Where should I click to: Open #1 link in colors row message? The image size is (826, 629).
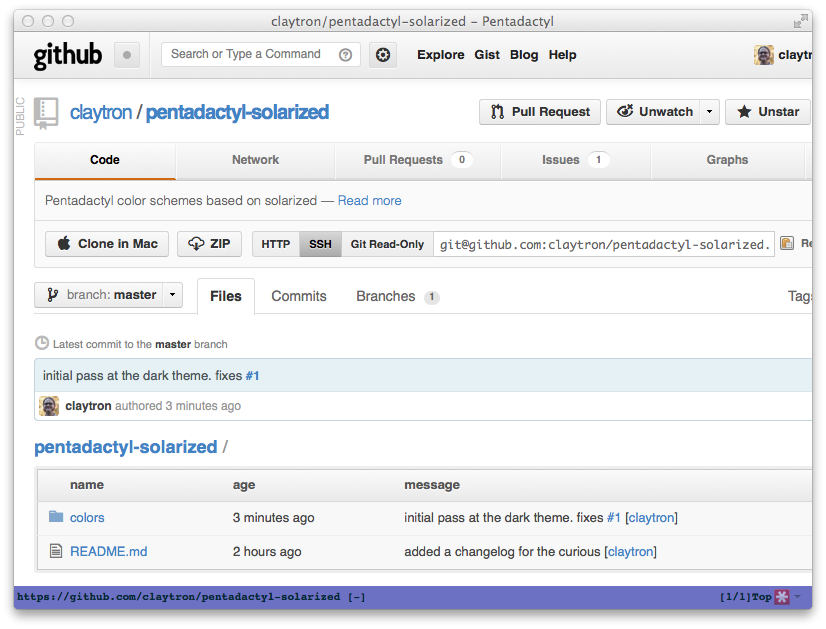click(614, 518)
